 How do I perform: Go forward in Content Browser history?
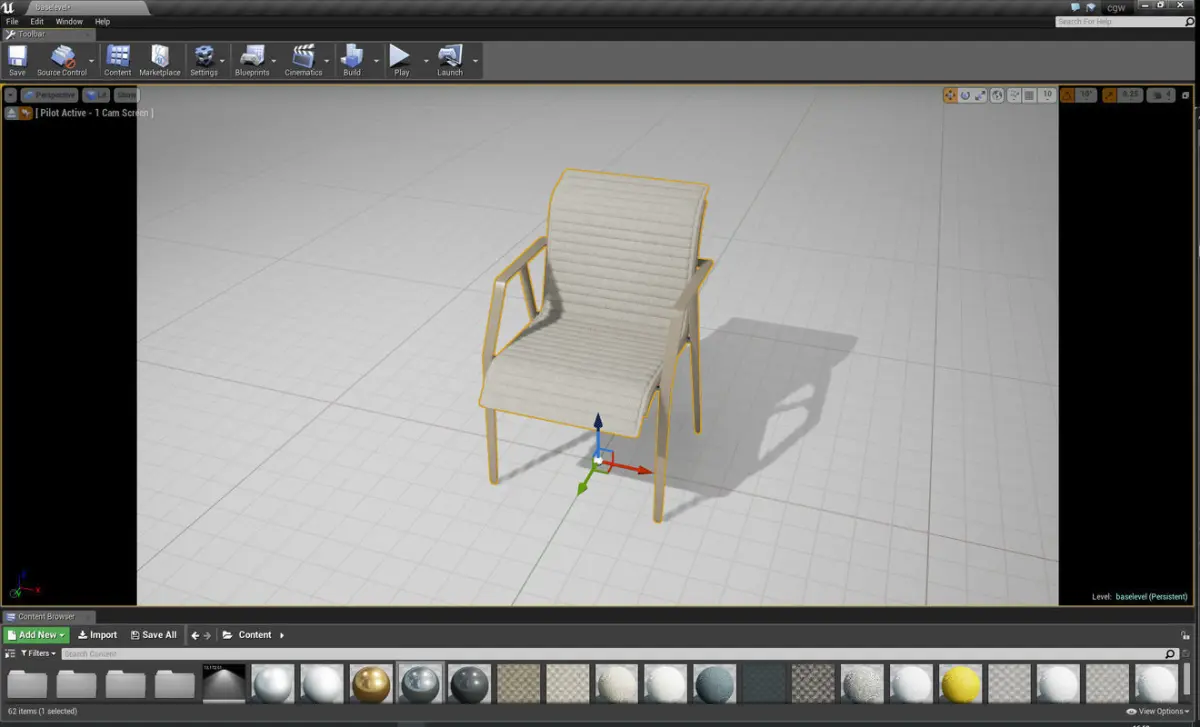pos(207,635)
